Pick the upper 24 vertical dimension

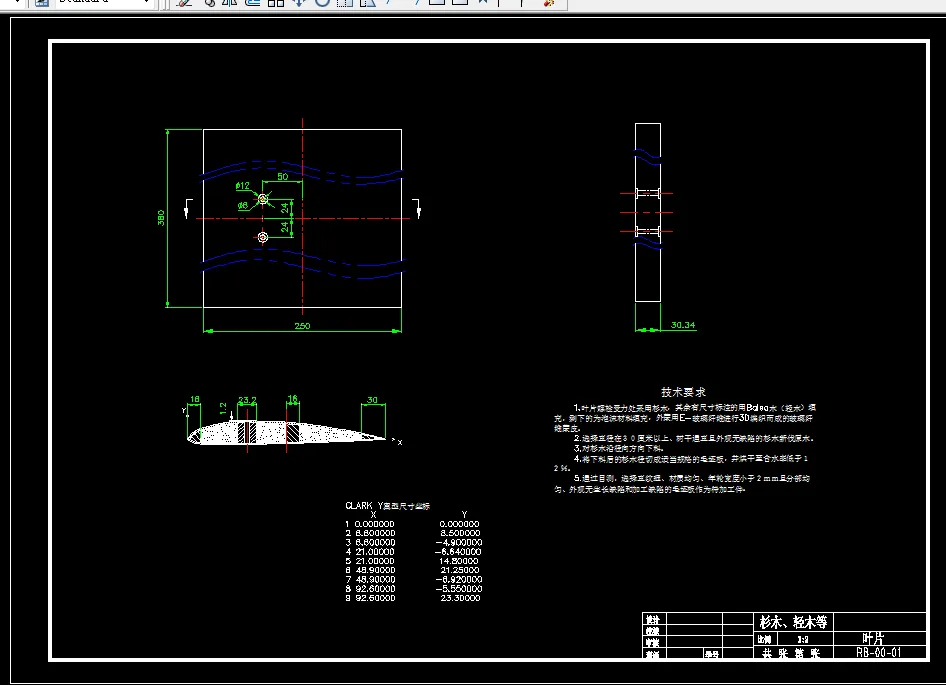coord(285,208)
